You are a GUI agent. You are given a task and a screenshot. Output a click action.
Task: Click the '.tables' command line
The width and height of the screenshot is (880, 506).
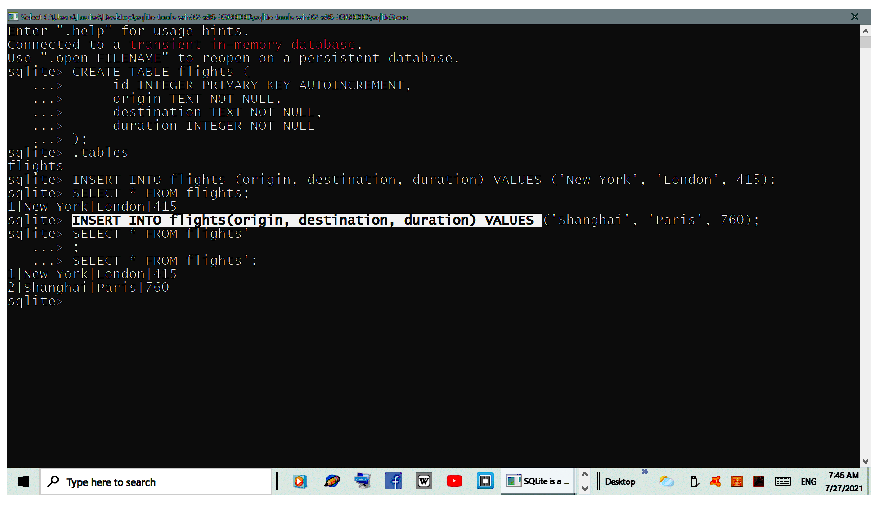point(100,153)
